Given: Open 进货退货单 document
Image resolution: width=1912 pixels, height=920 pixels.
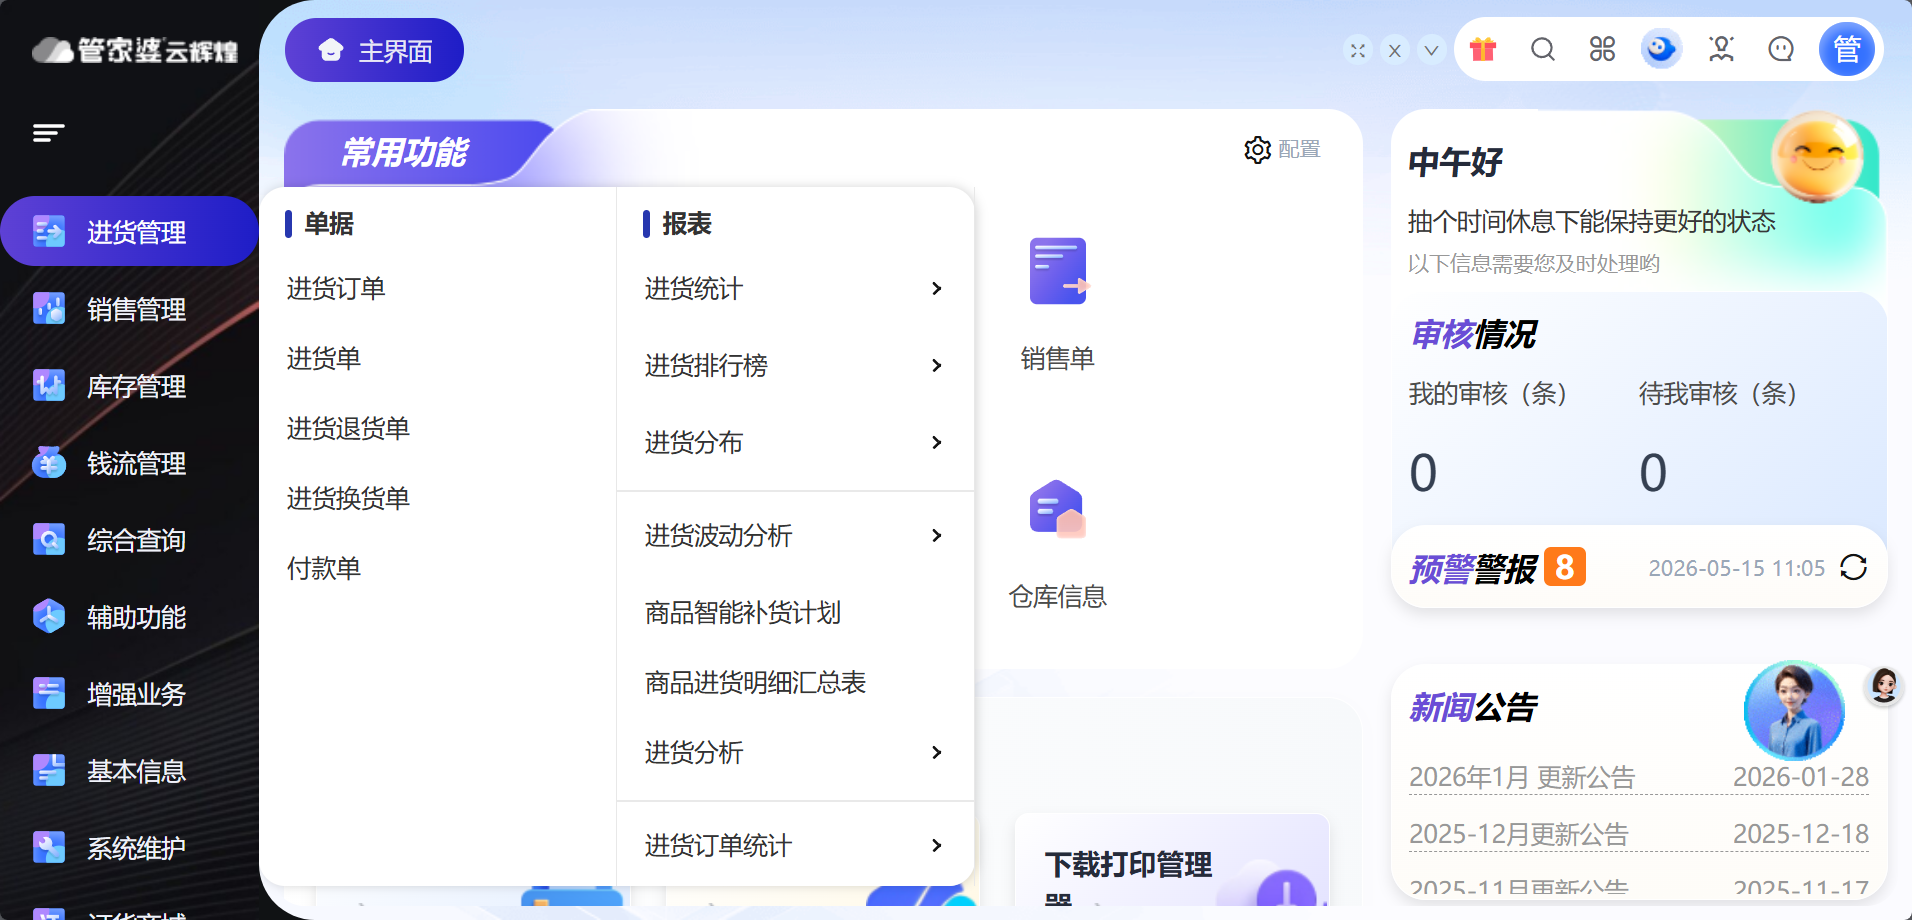Looking at the screenshot, I should 348,428.
